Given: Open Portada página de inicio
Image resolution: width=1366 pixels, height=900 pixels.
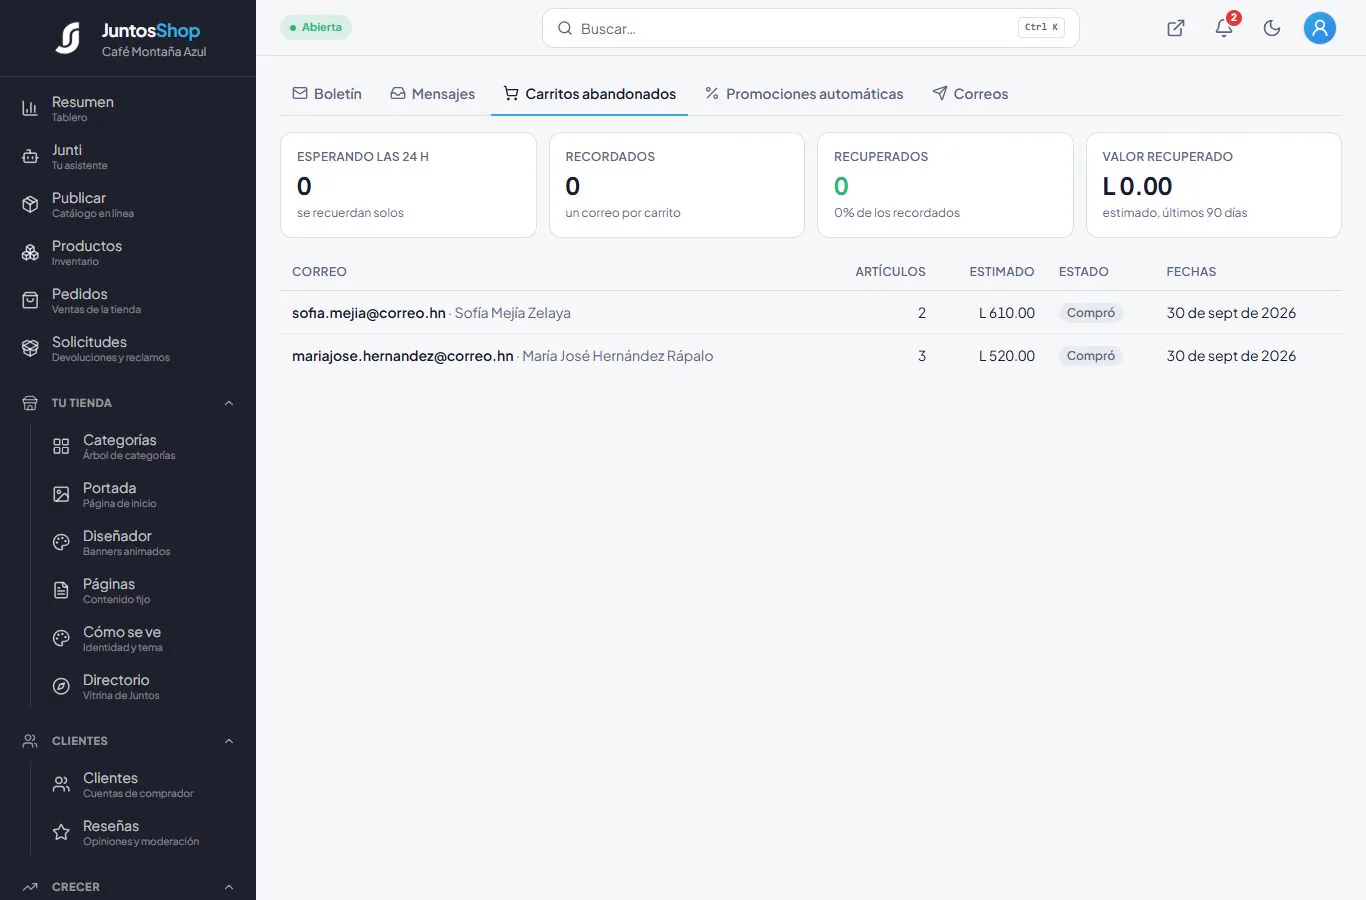Looking at the screenshot, I should [x=143, y=495].
